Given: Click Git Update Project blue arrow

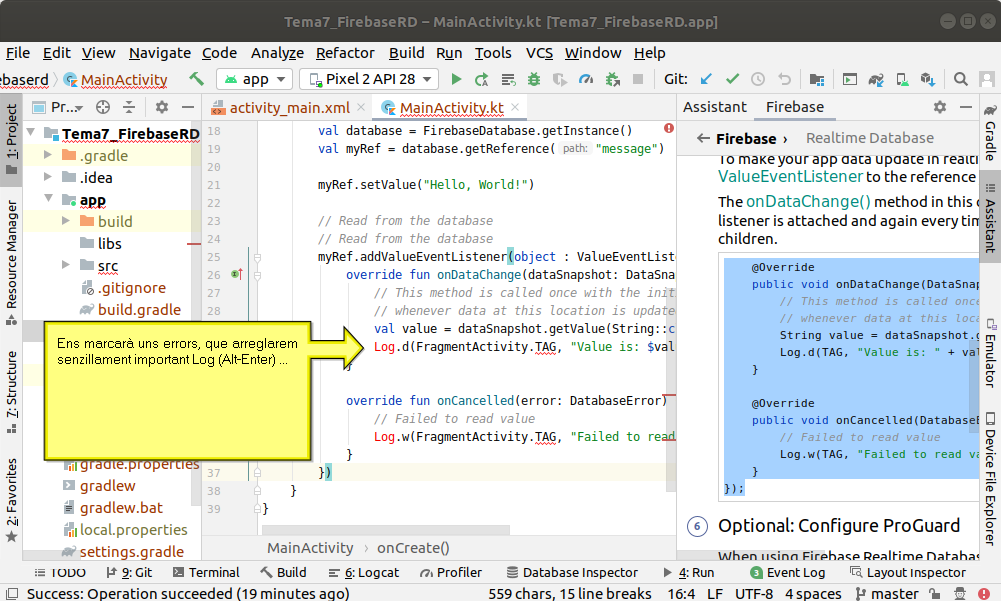Looking at the screenshot, I should point(706,79).
